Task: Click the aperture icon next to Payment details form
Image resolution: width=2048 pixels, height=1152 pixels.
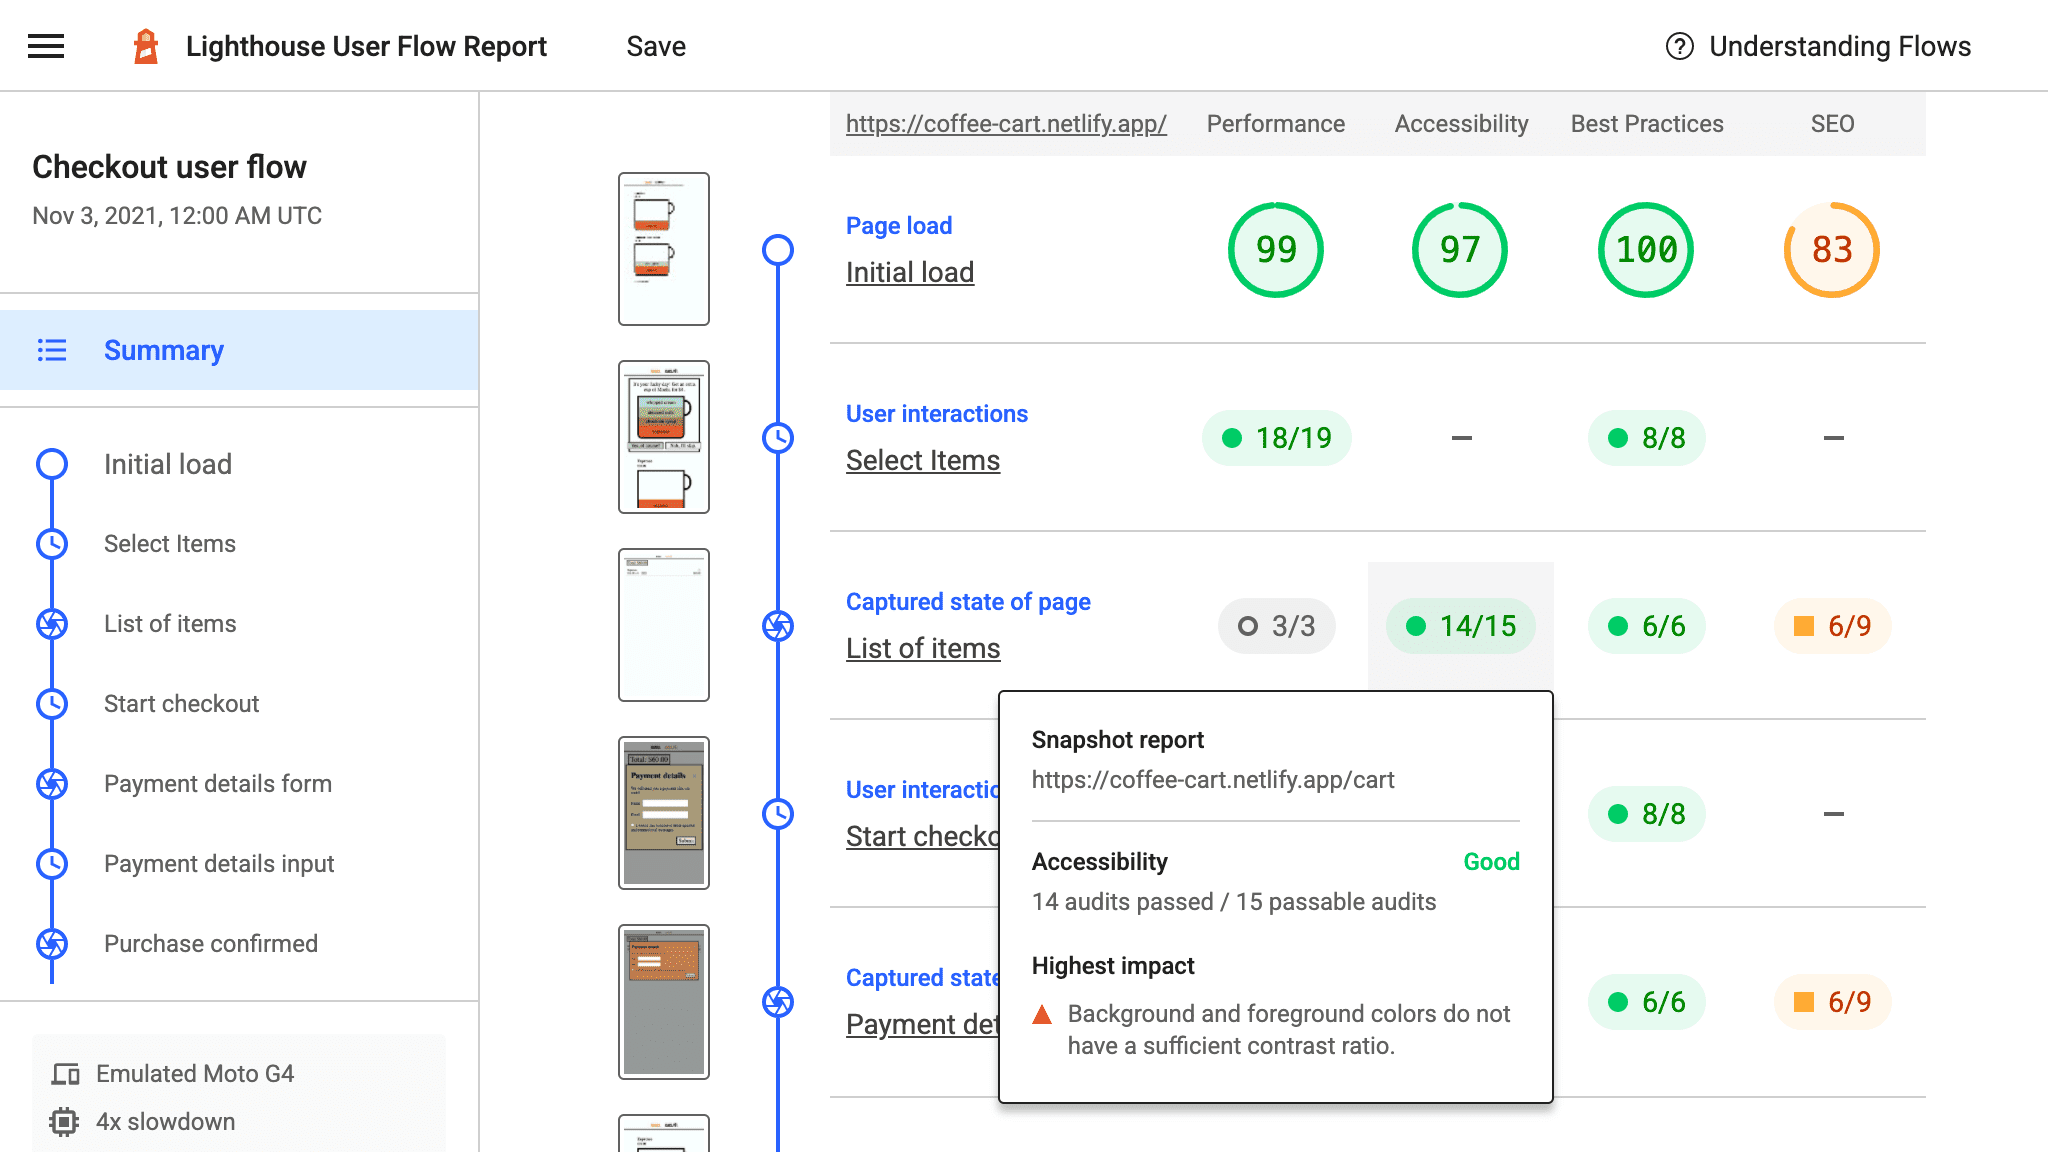Action: pos(52,783)
